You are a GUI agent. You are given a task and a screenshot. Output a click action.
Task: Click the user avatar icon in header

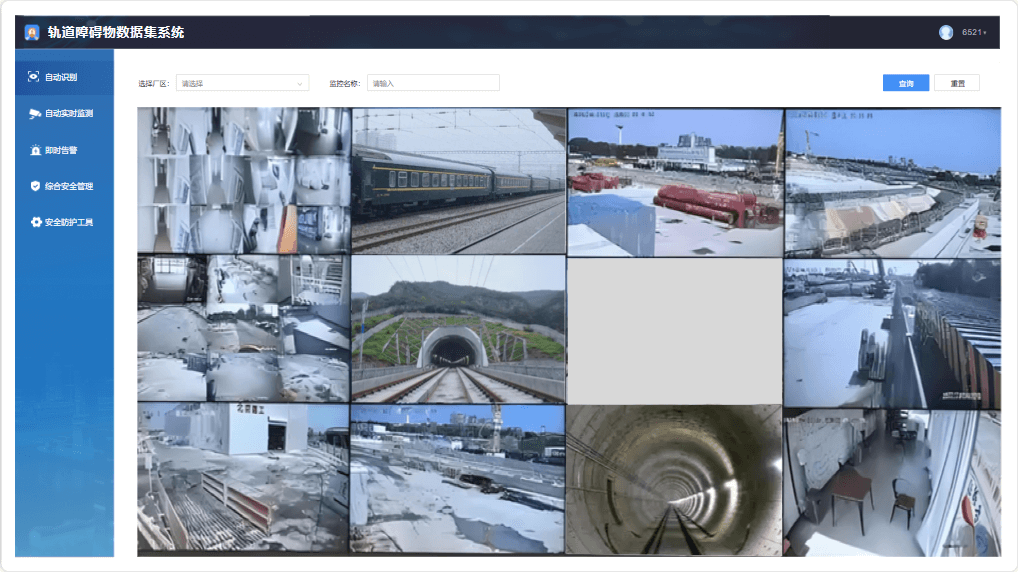[945, 32]
